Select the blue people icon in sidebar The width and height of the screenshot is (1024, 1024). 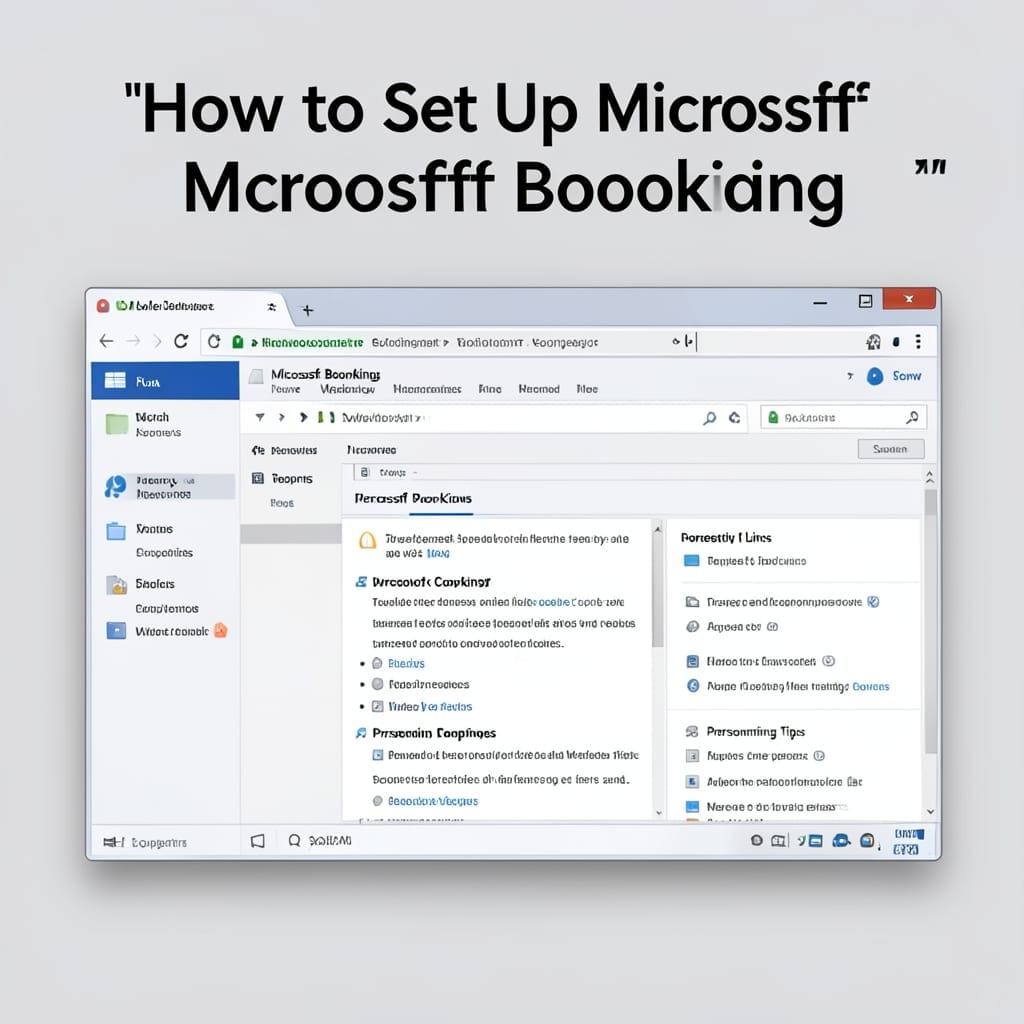[x=116, y=487]
